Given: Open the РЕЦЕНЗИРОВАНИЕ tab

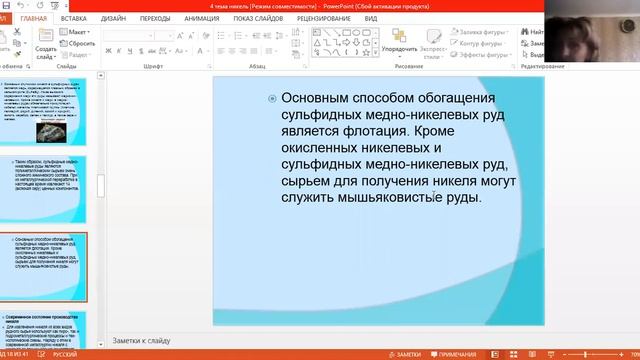Looking at the screenshot, I should [324, 18].
